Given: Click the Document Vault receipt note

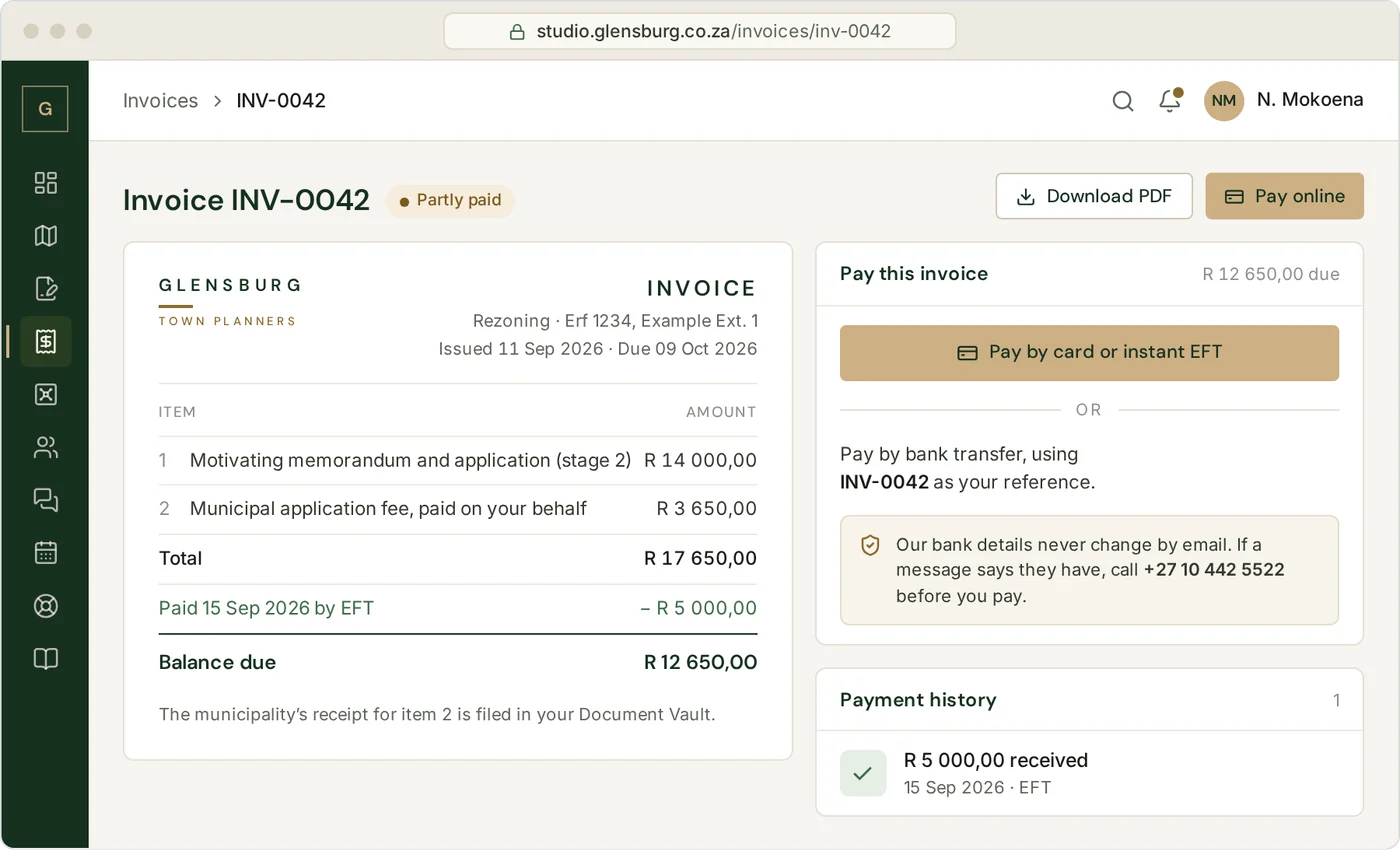Looking at the screenshot, I should pos(437,715).
